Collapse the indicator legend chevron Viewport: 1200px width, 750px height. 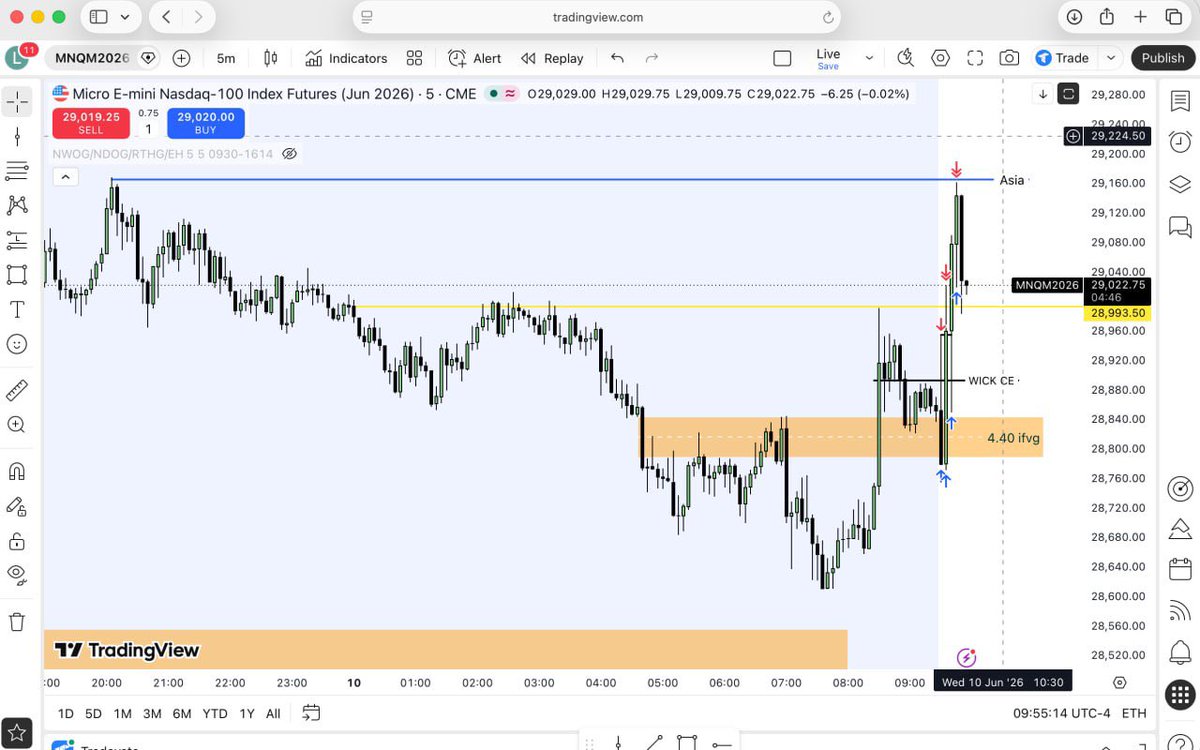click(65, 177)
